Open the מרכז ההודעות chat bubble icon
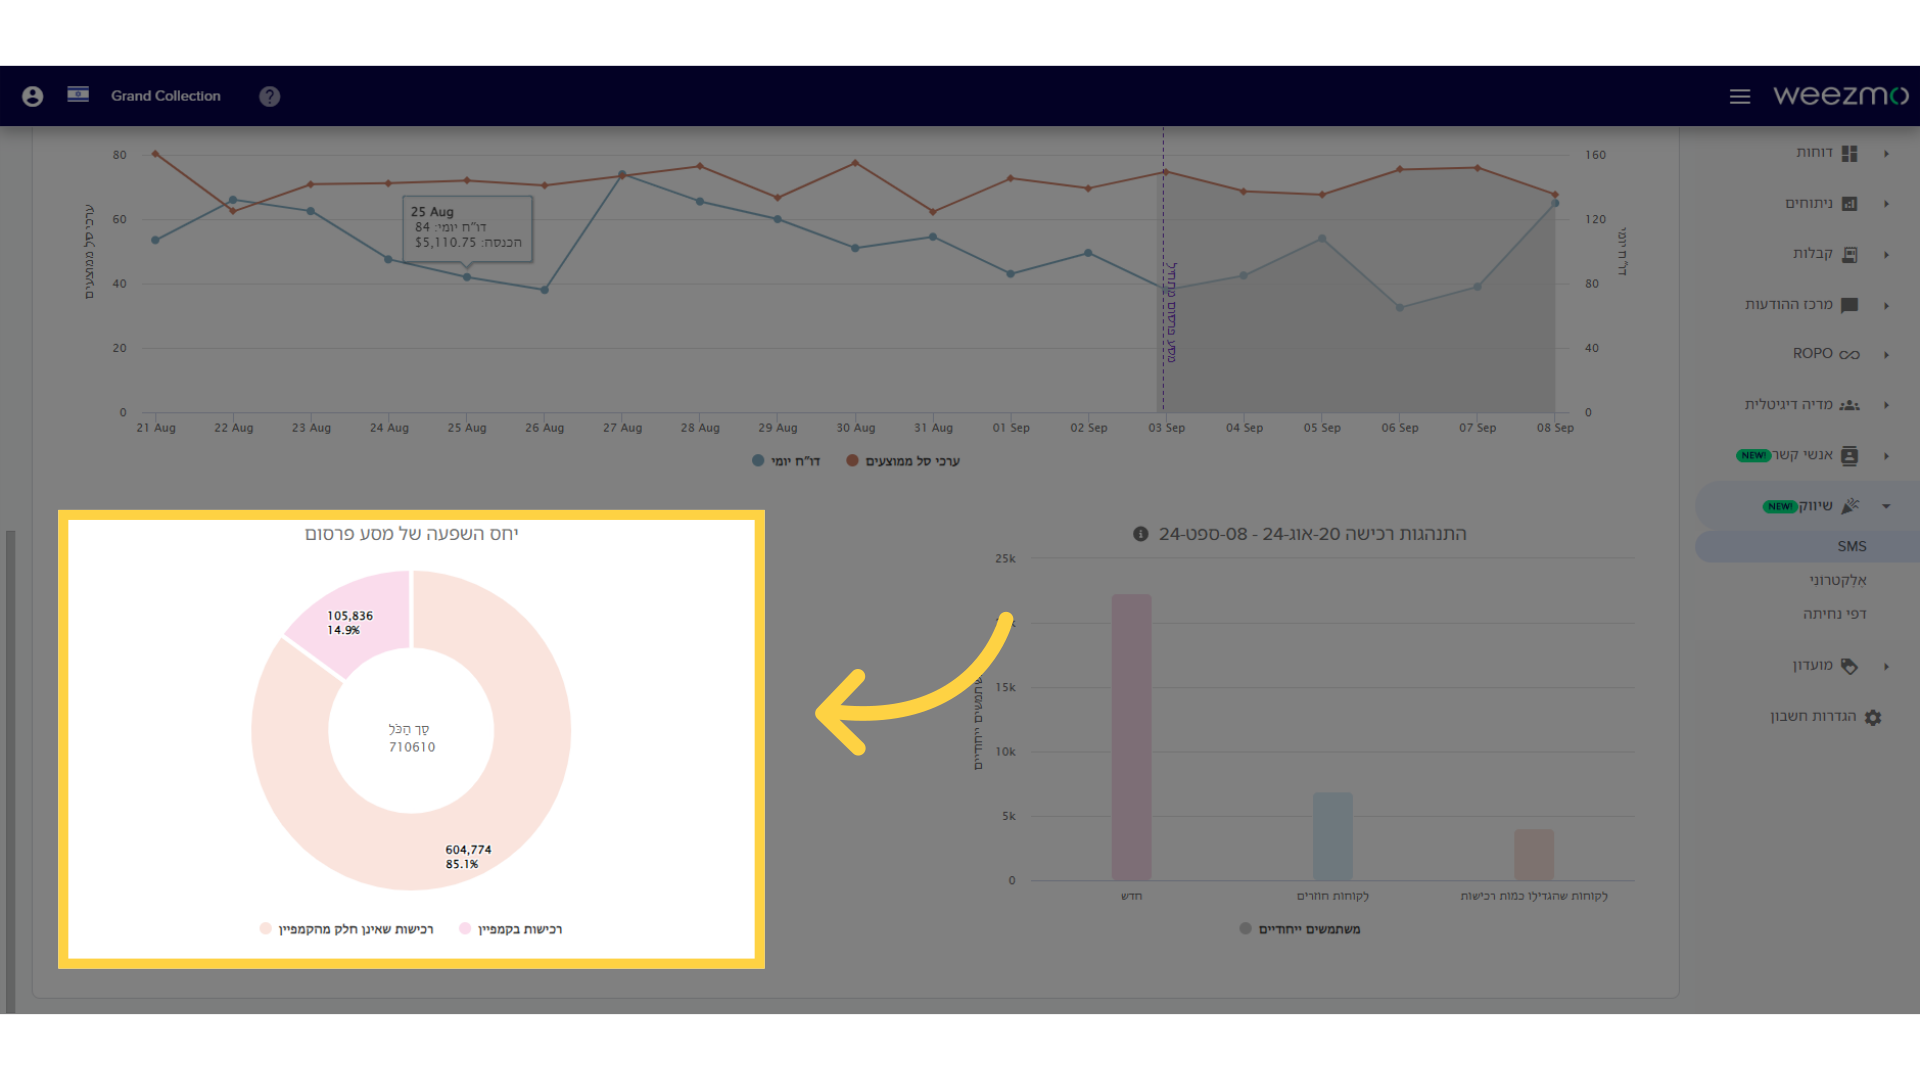The width and height of the screenshot is (1920, 1080). pyautogui.click(x=1850, y=305)
